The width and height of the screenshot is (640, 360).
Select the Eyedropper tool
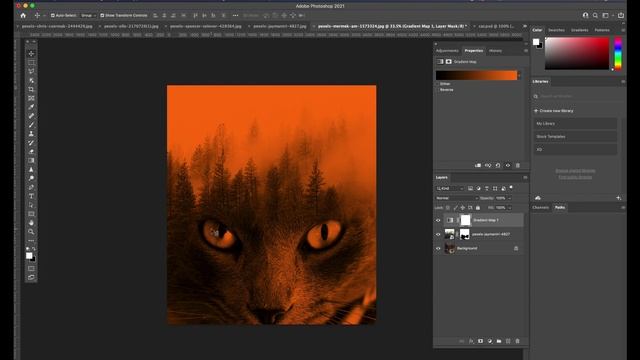[31, 107]
